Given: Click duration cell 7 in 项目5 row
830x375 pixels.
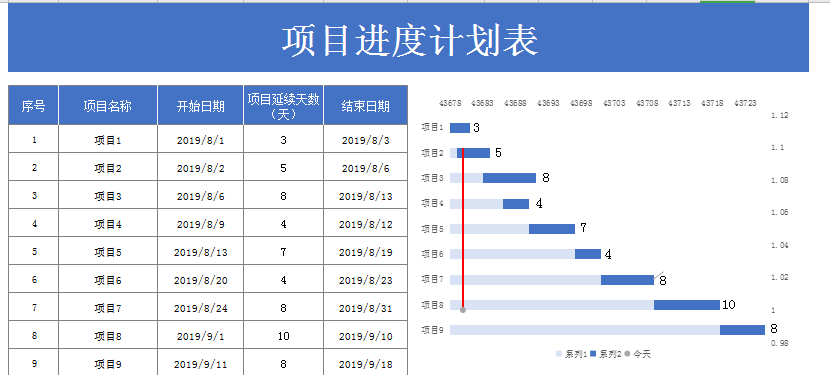Looking at the screenshot, I should (284, 252).
